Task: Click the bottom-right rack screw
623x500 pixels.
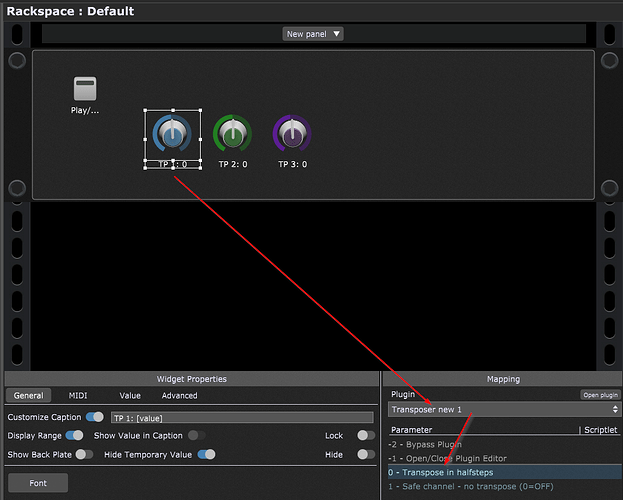Action: tap(606, 189)
